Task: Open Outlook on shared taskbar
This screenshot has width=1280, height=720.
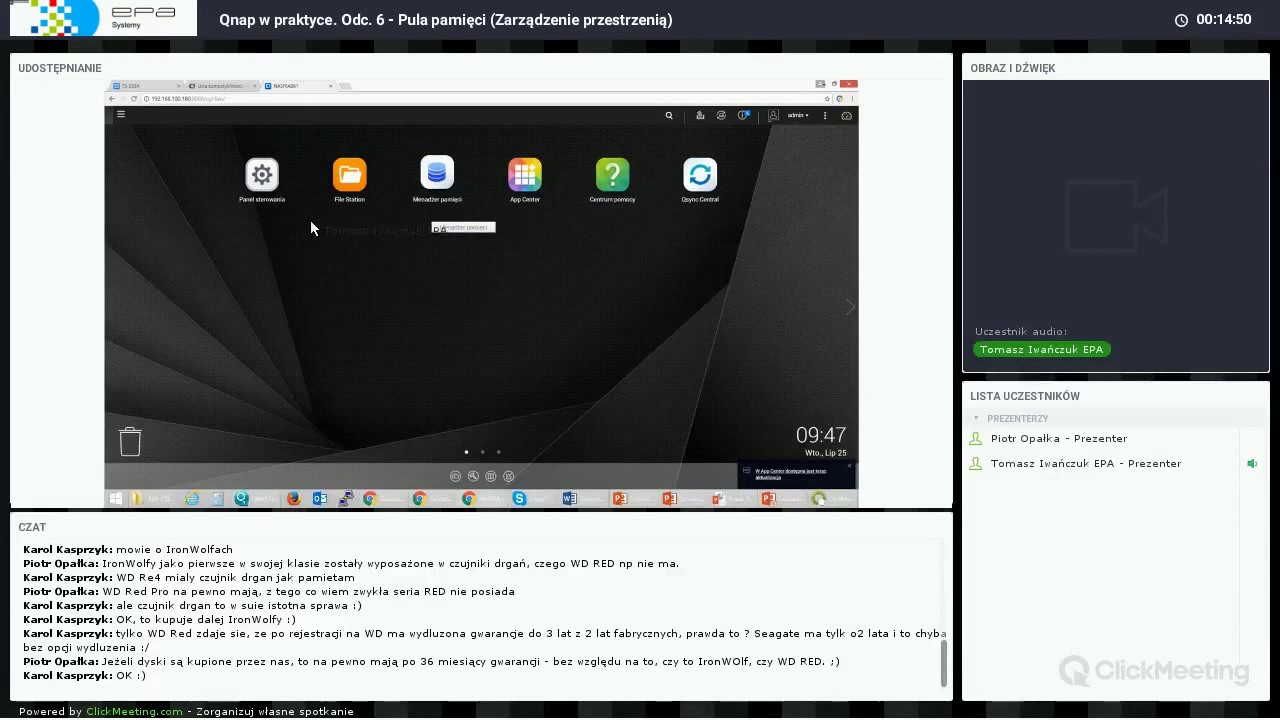Action: pyautogui.click(x=320, y=499)
